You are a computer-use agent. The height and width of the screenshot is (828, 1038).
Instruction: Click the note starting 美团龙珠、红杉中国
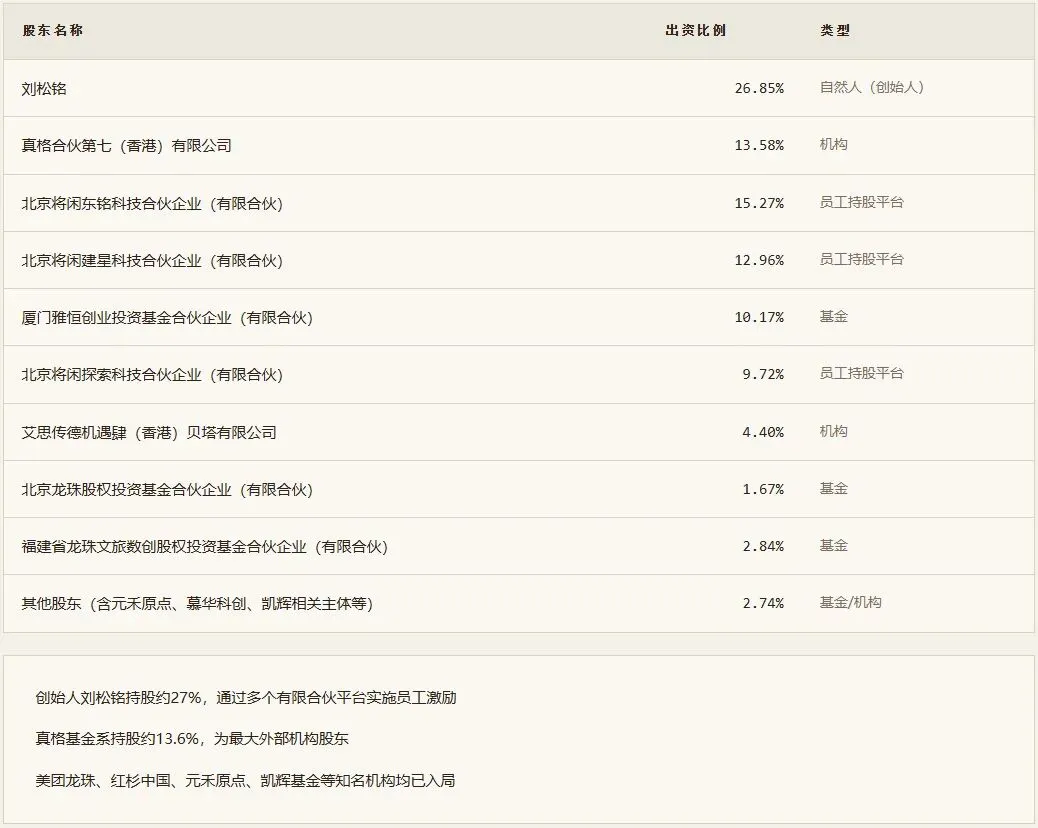[246, 780]
